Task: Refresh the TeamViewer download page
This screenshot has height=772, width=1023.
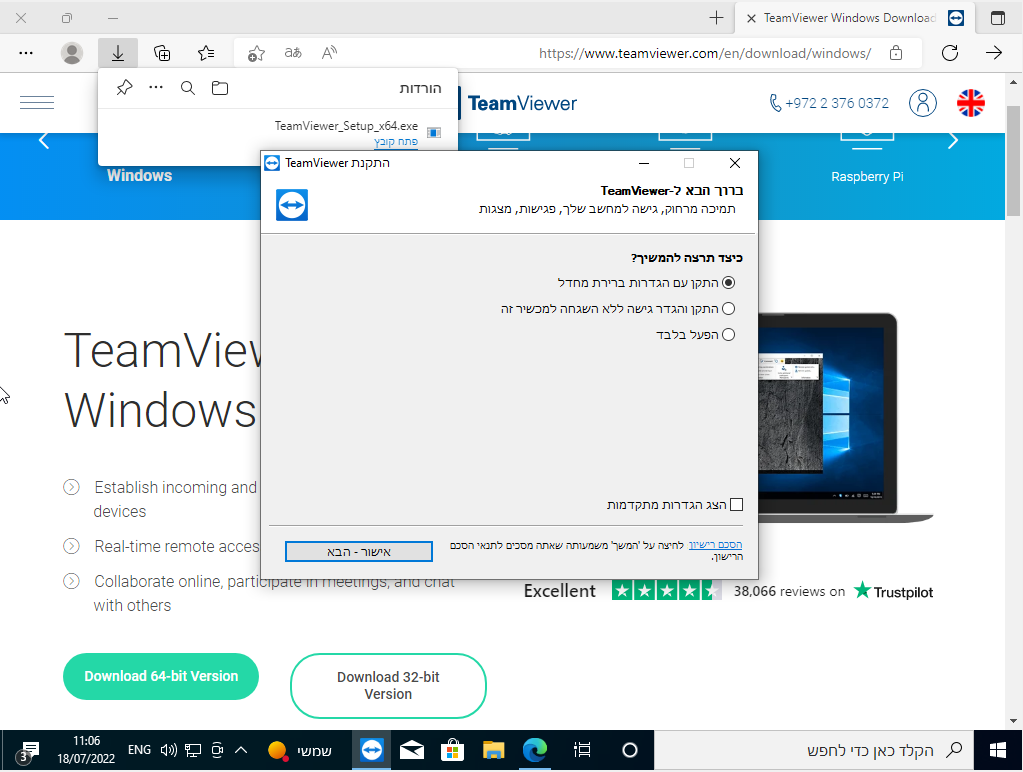Action: pos(950,53)
